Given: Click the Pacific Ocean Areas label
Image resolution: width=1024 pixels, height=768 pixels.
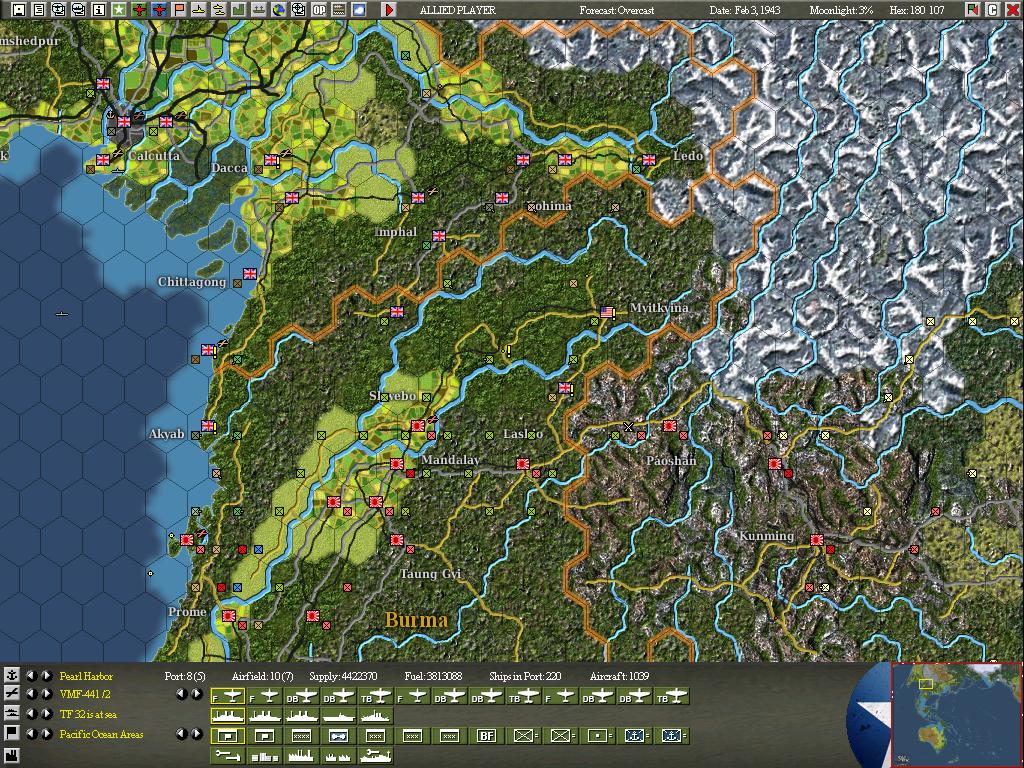Looking at the screenshot, I should [x=101, y=734].
